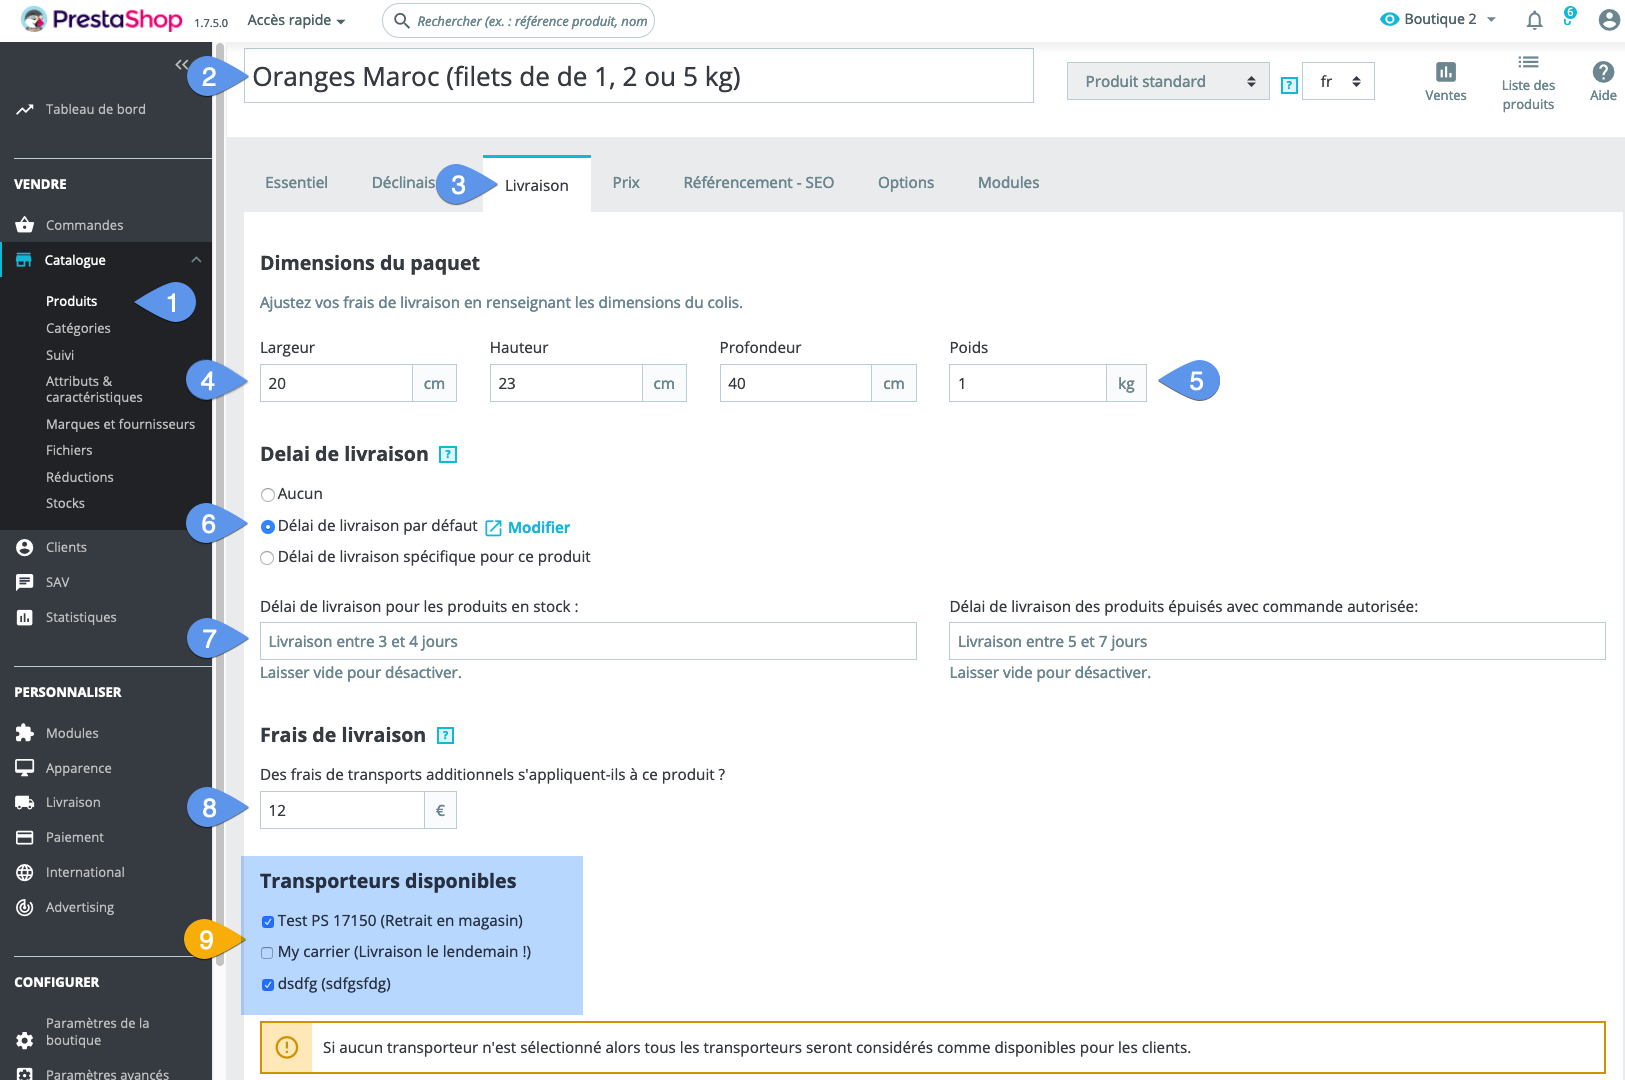Click help icon next to Delai de livraison
1625x1080 pixels.
(x=449, y=455)
